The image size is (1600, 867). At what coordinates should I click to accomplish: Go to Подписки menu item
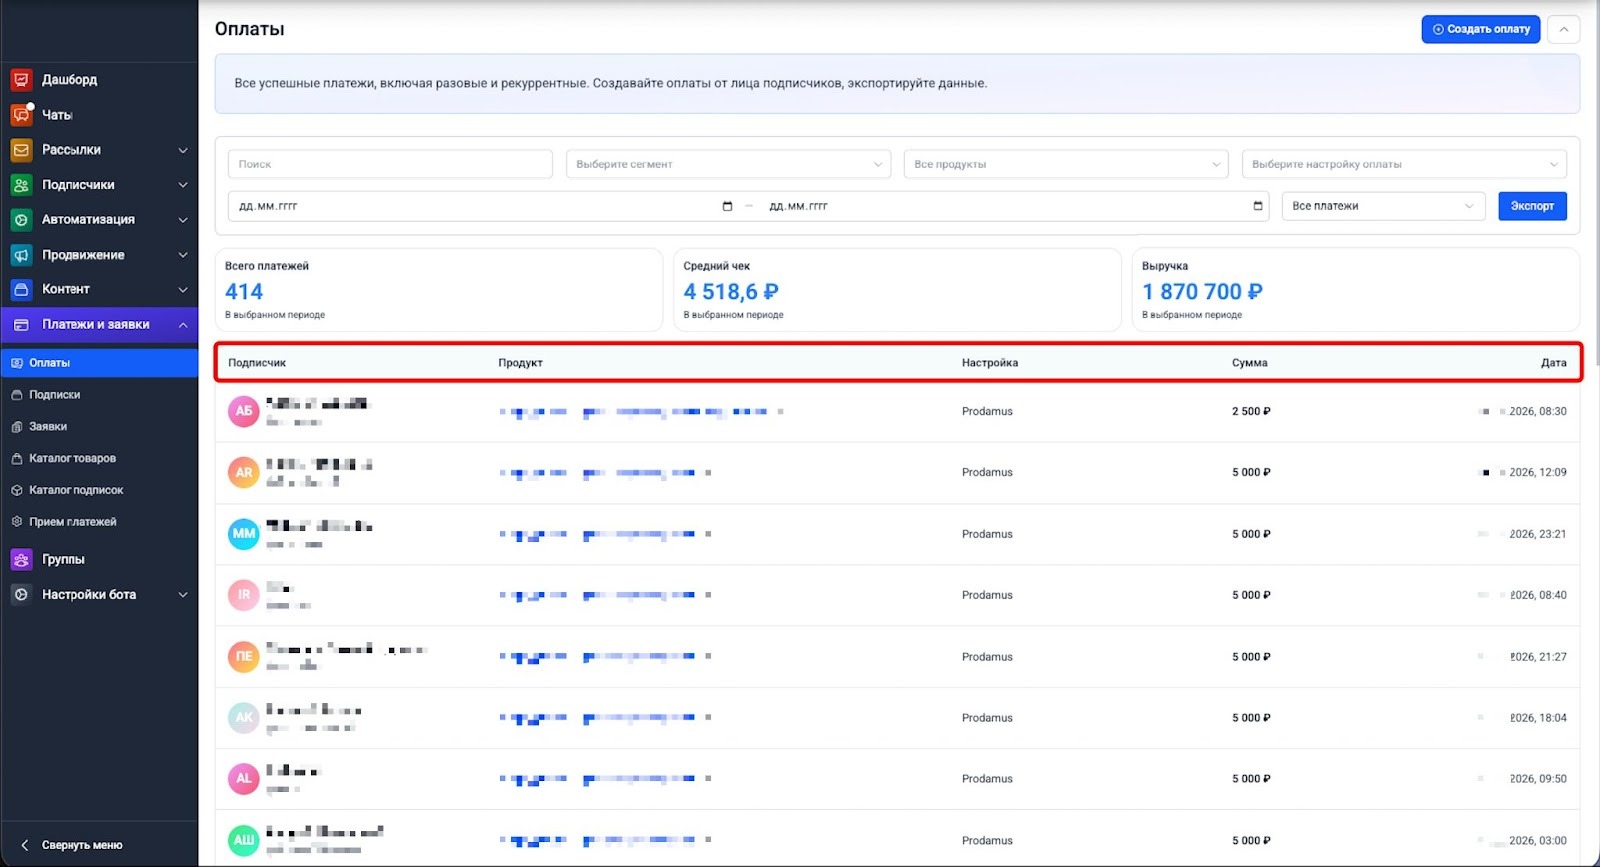(55, 395)
